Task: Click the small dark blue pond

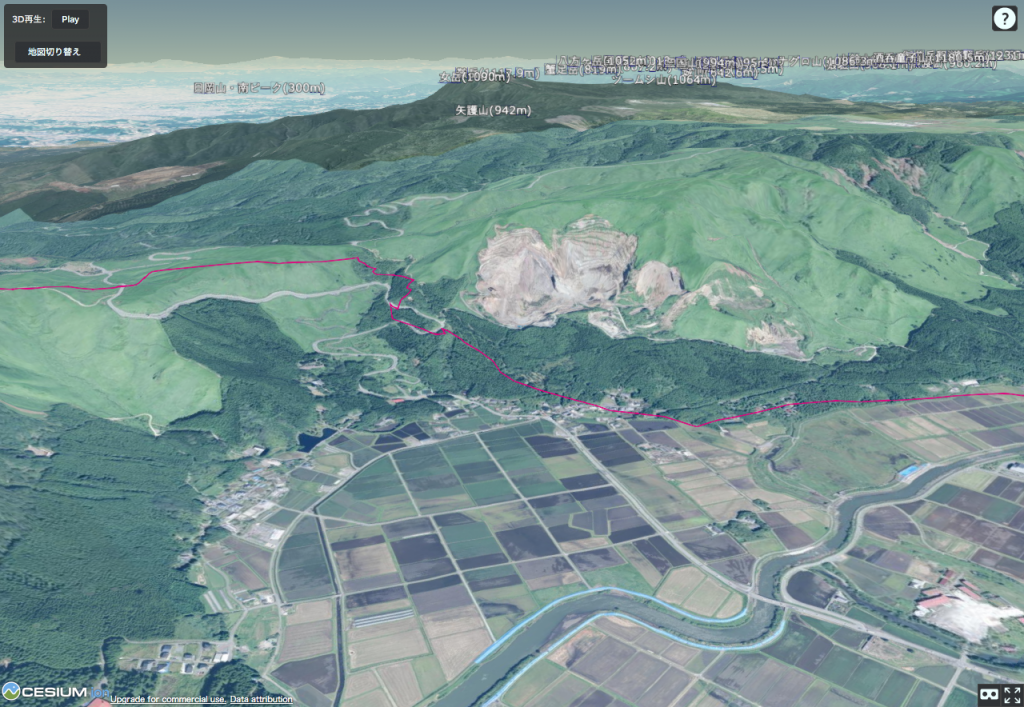Action: [x=313, y=440]
